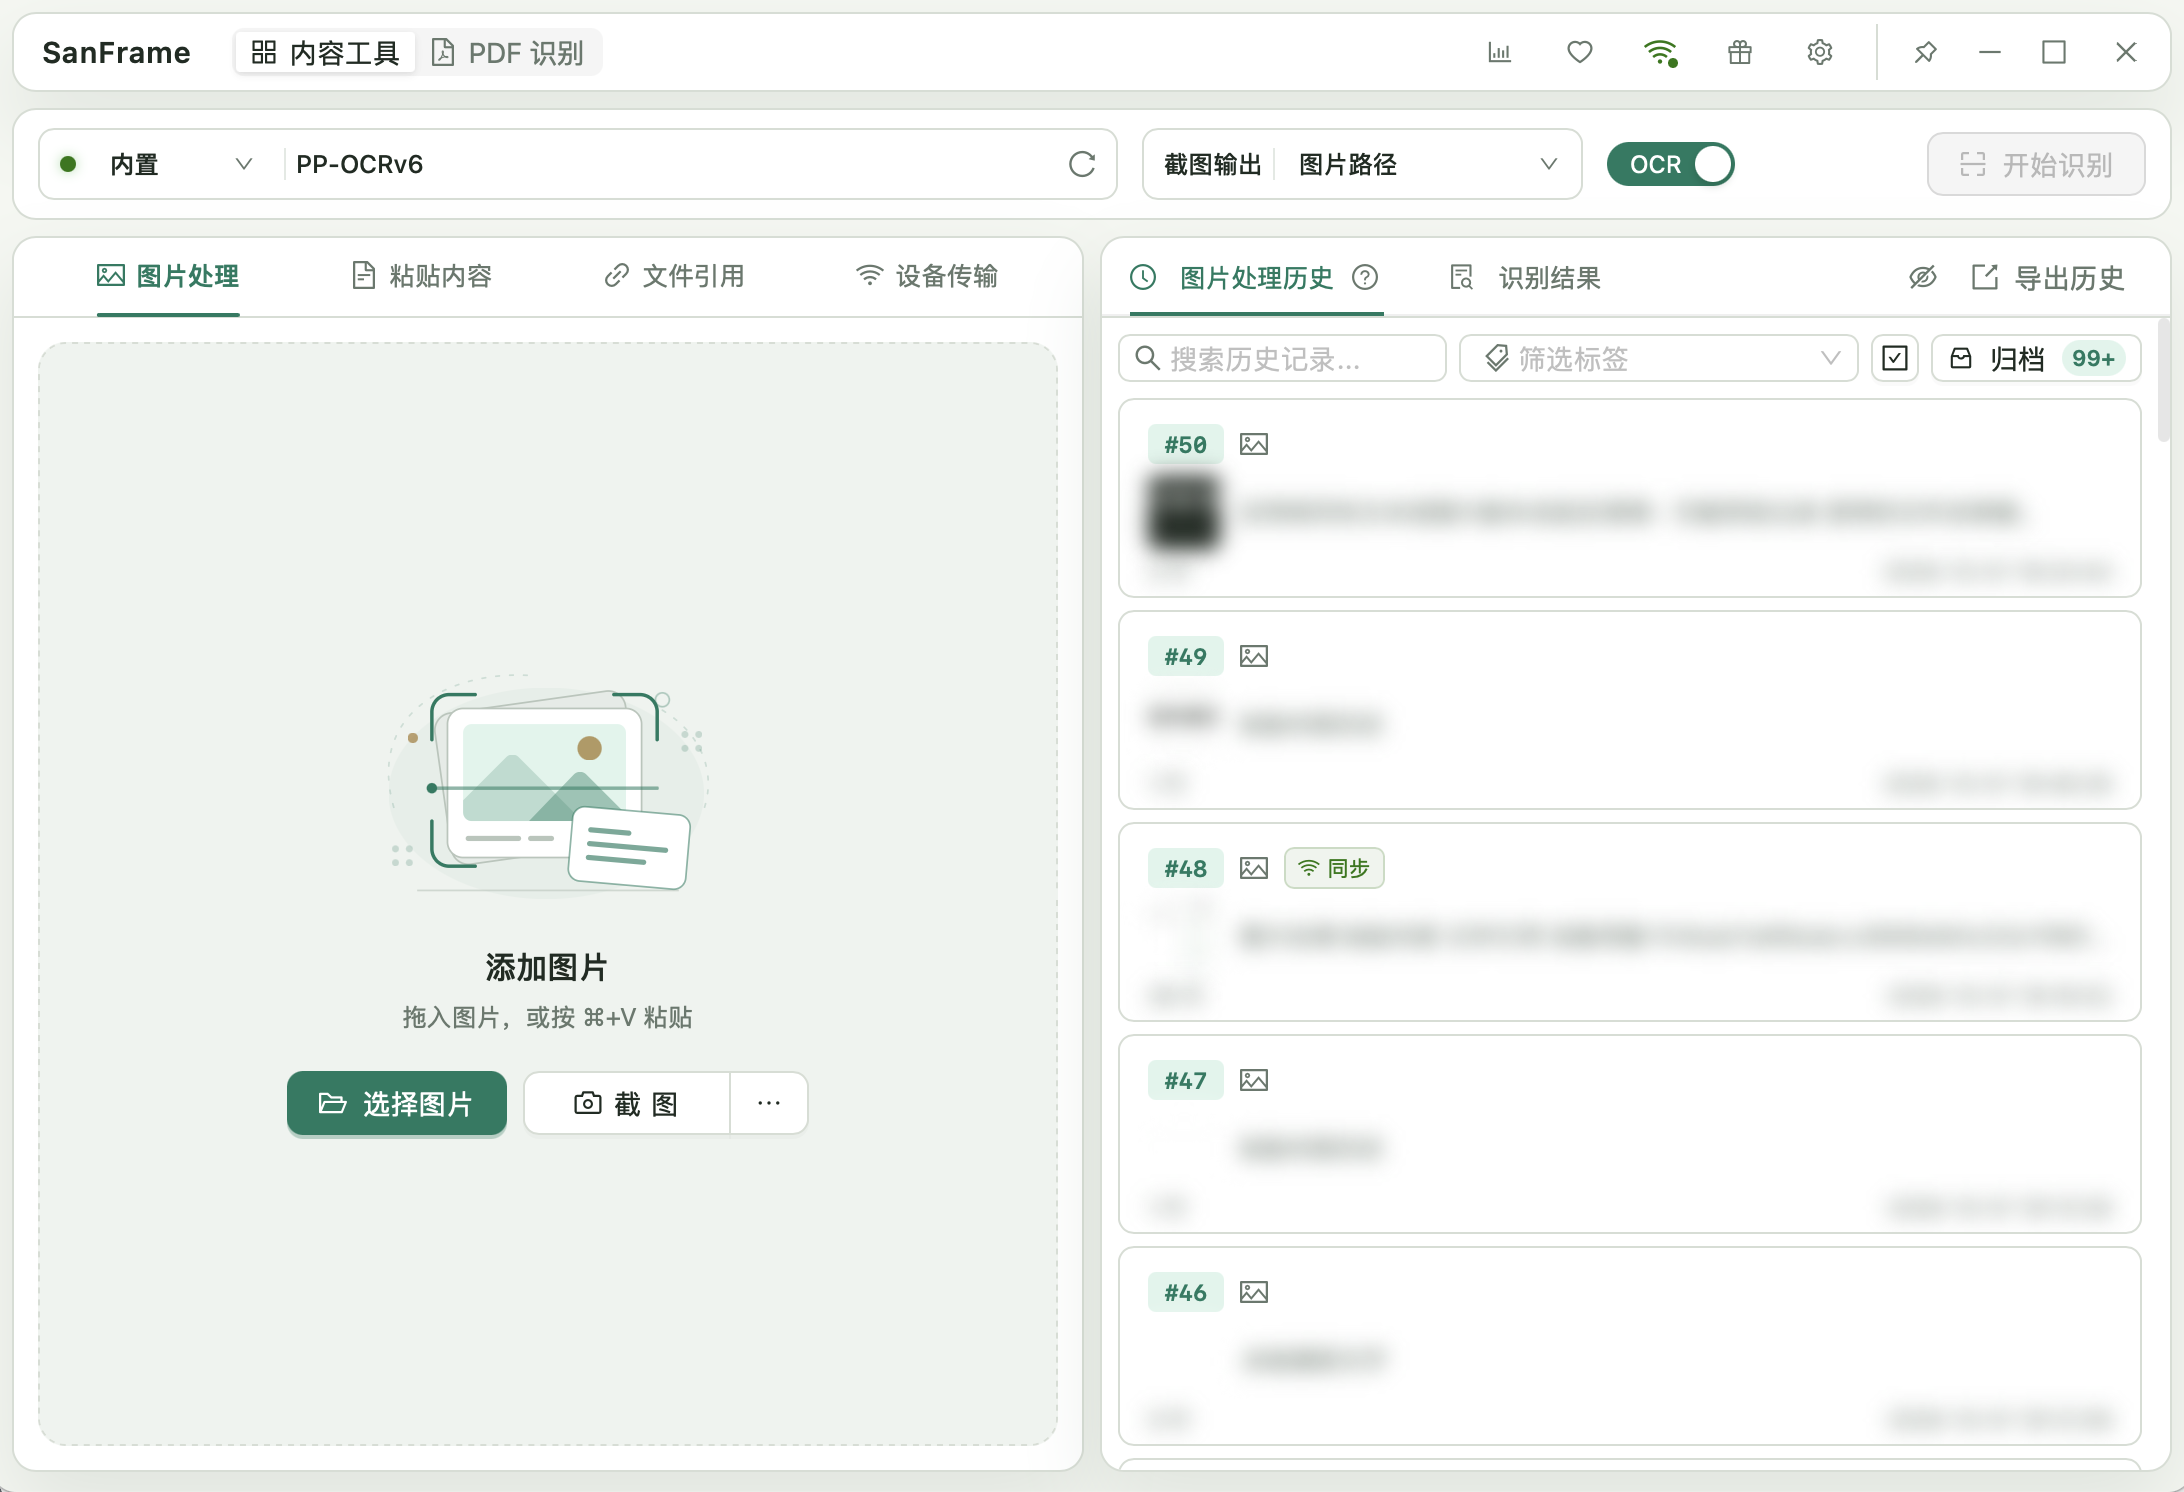Select the 设备传输 tab
Image resolution: width=2184 pixels, height=1492 pixels.
927,276
